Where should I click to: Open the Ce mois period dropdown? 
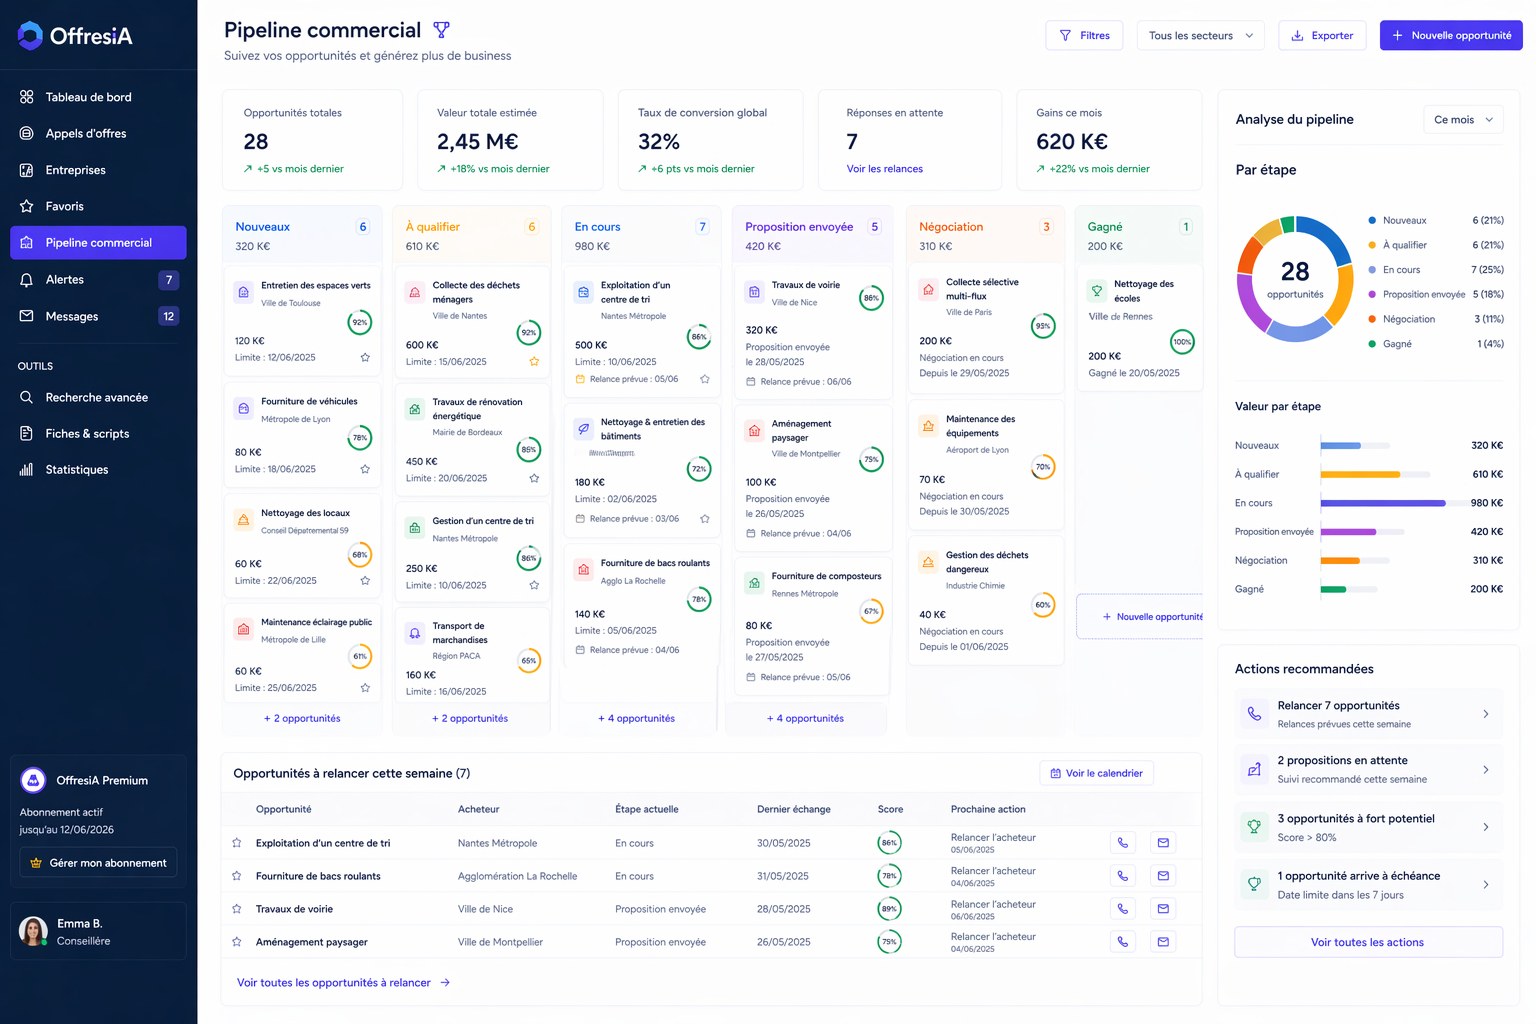tap(1464, 119)
